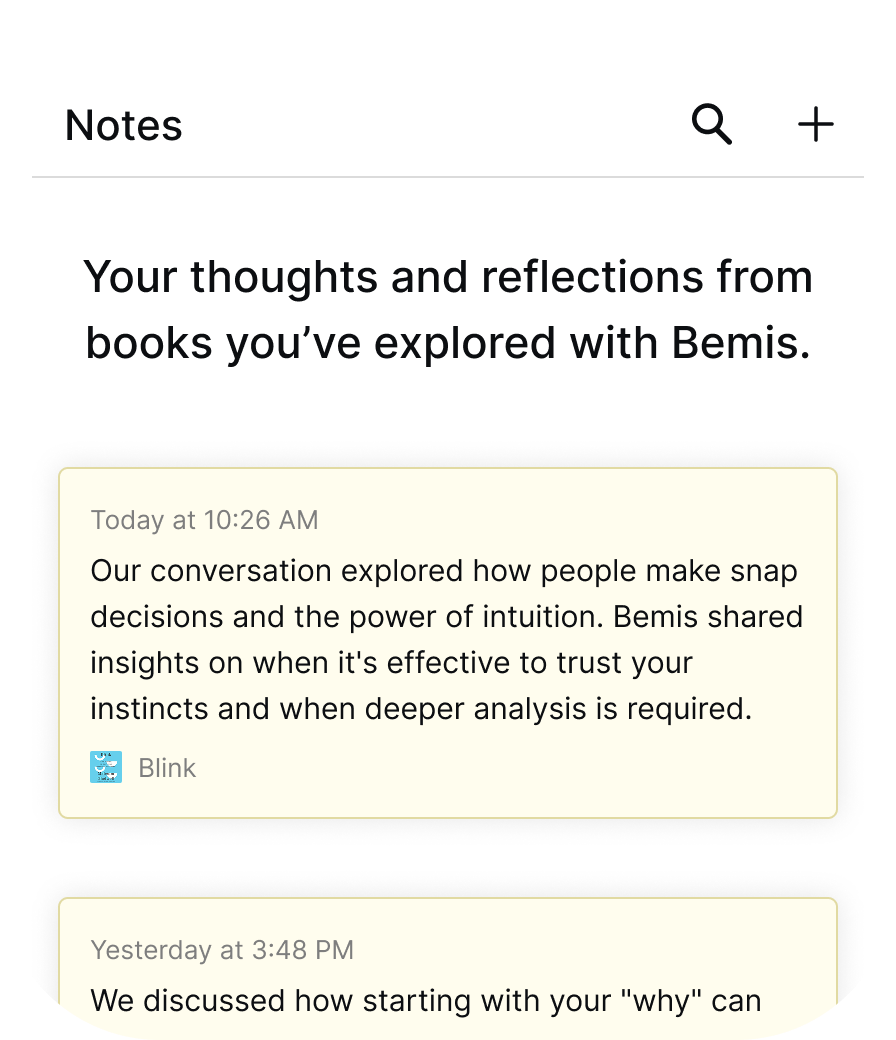Tap the plus icon to add note

(x=815, y=125)
